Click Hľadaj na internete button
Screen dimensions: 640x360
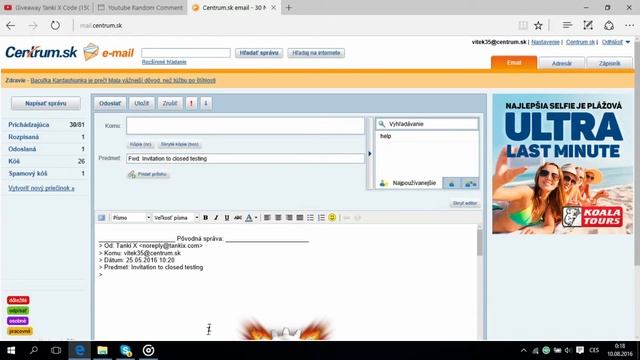coord(316,53)
